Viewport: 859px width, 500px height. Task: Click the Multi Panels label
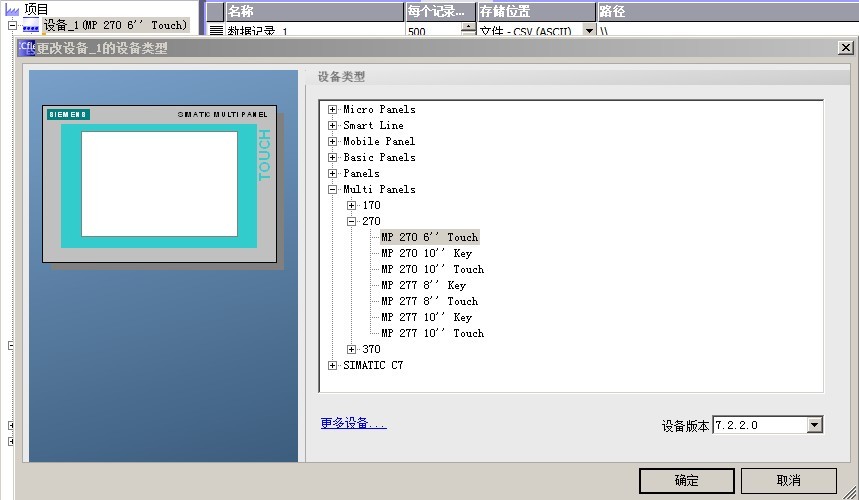379,189
